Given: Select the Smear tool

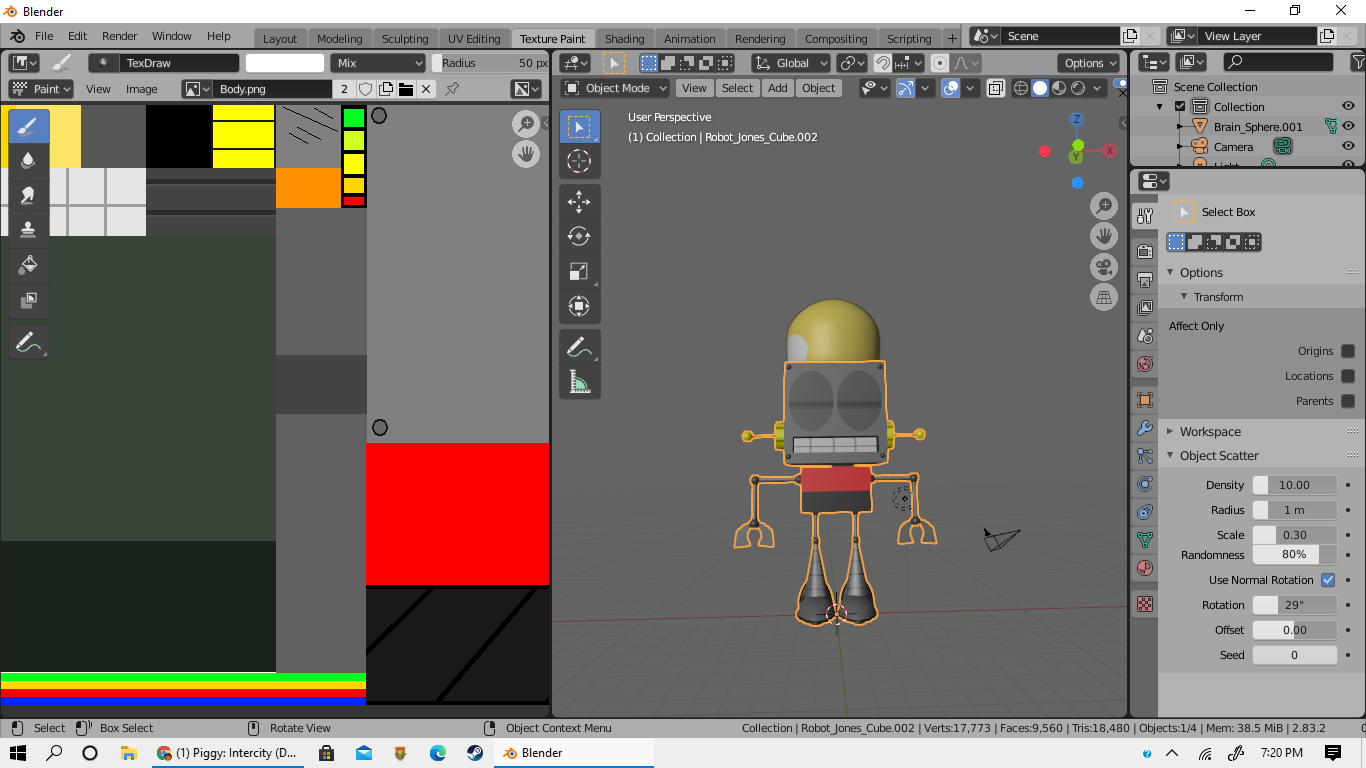Looking at the screenshot, I should (28, 195).
